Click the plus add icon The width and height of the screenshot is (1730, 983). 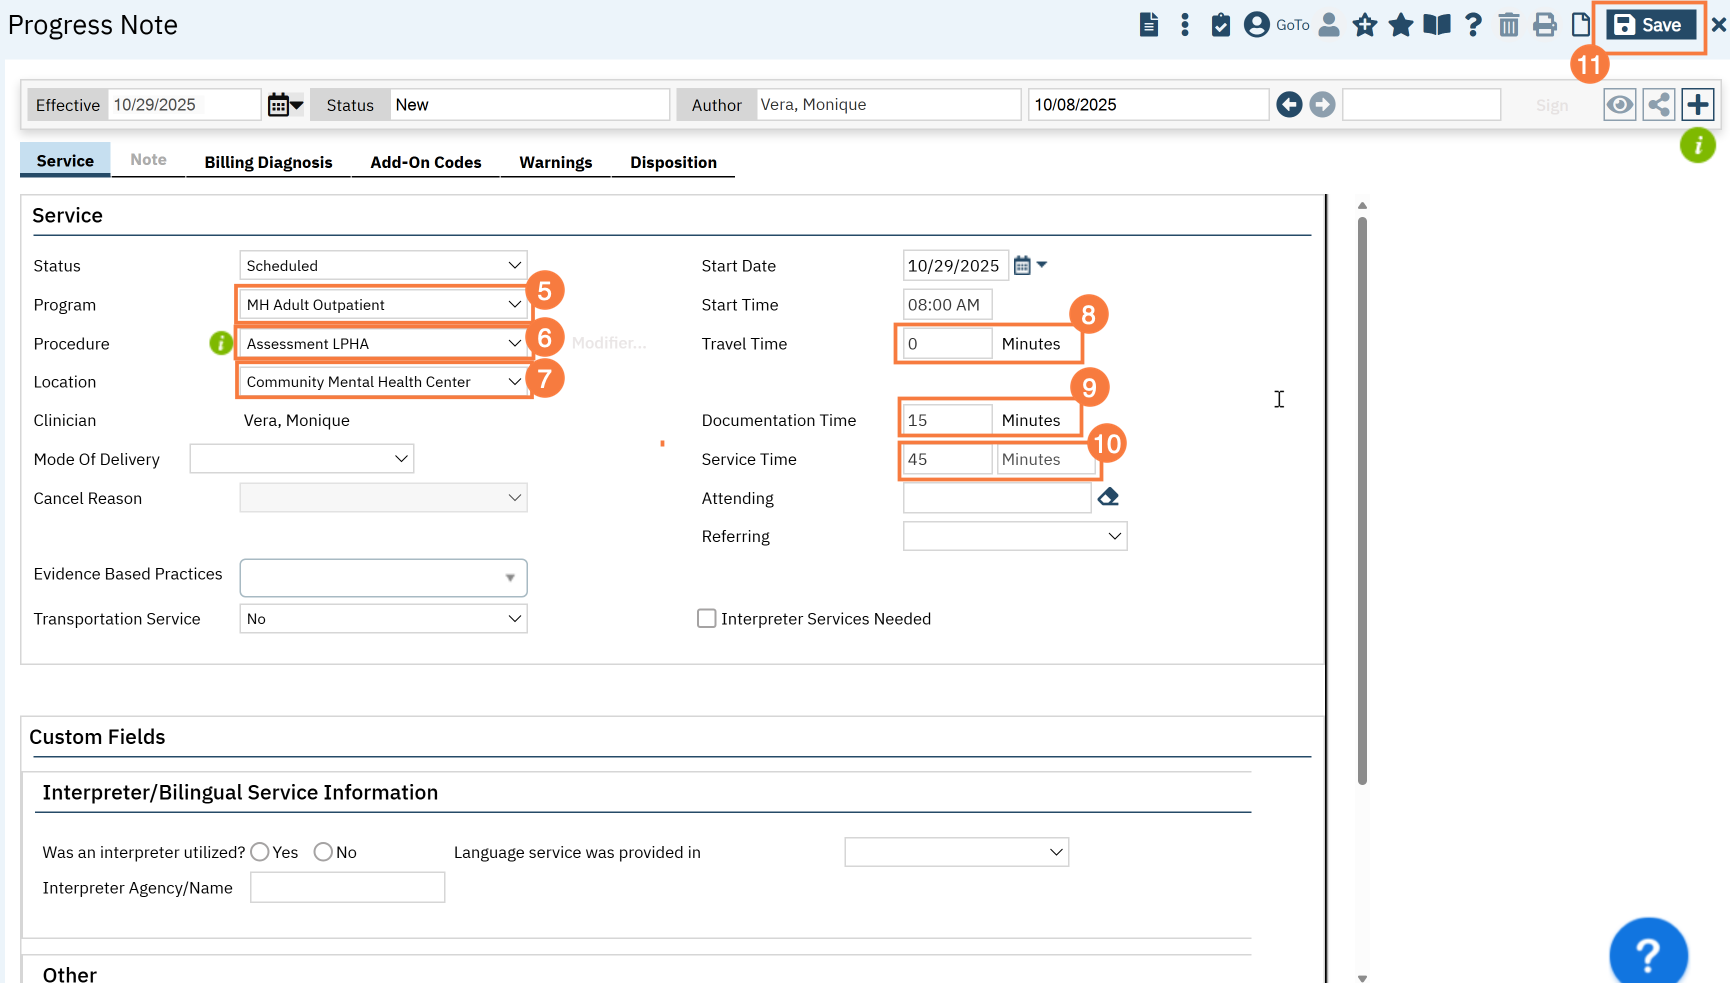1697,105
